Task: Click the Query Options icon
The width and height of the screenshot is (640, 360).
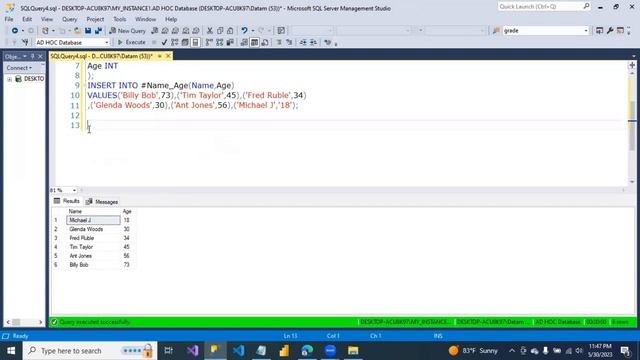Action: pyautogui.click(x=185, y=42)
